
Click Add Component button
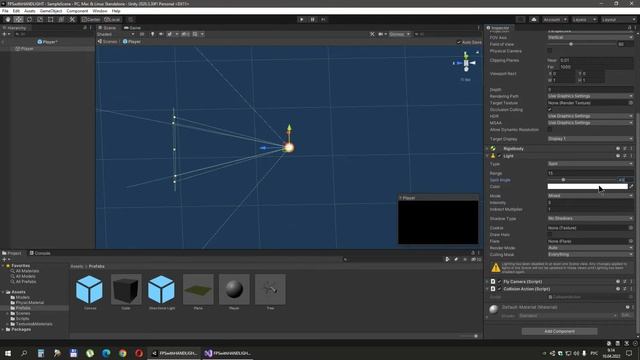559,331
